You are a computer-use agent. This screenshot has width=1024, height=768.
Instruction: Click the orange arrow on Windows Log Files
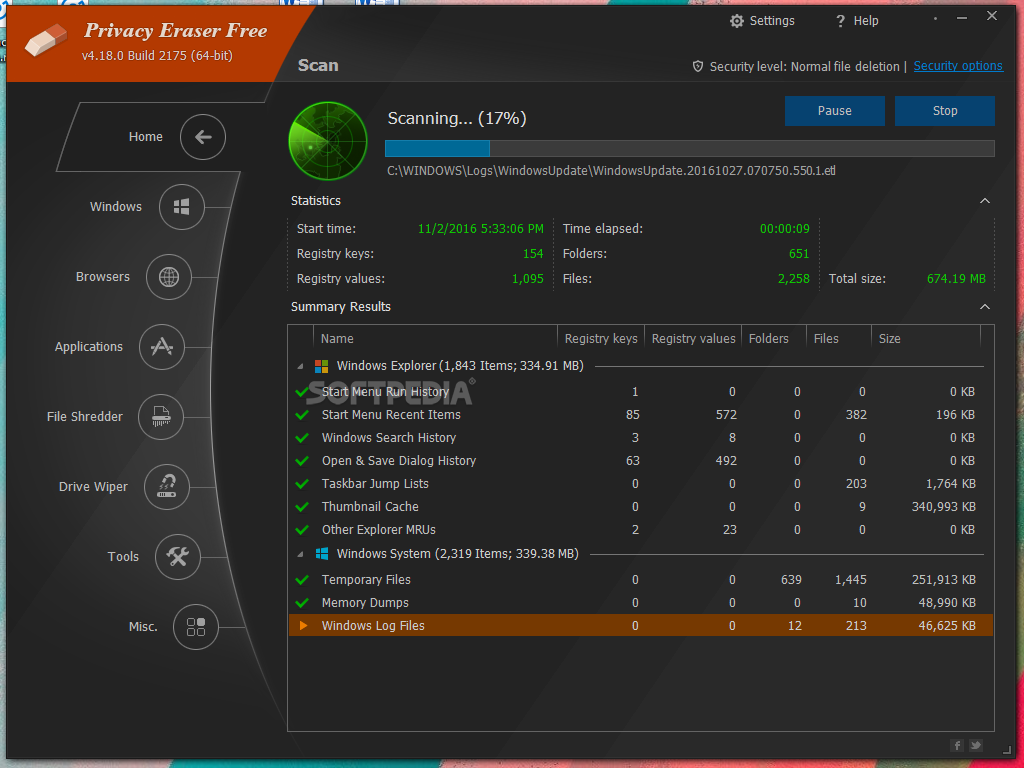303,626
